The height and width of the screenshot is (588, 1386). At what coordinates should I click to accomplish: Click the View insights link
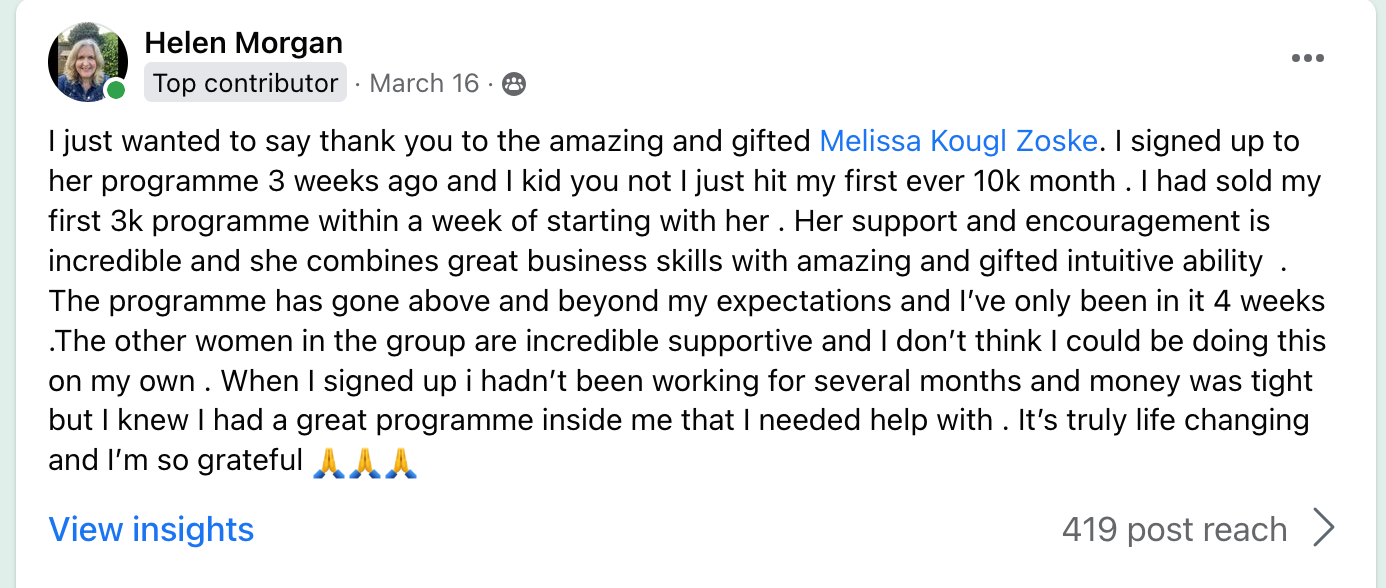(x=151, y=529)
